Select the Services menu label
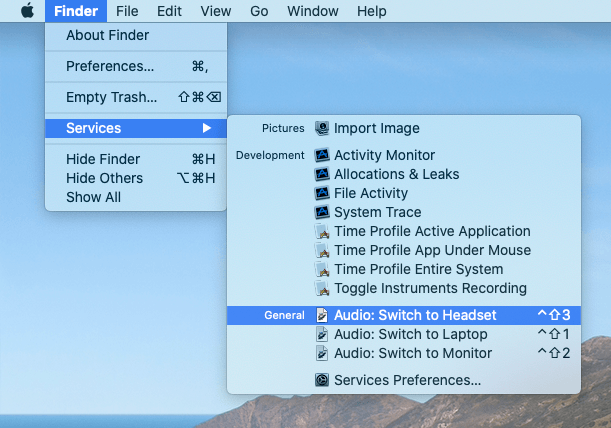Image resolution: width=611 pixels, height=428 pixels. pyautogui.click(x=94, y=128)
